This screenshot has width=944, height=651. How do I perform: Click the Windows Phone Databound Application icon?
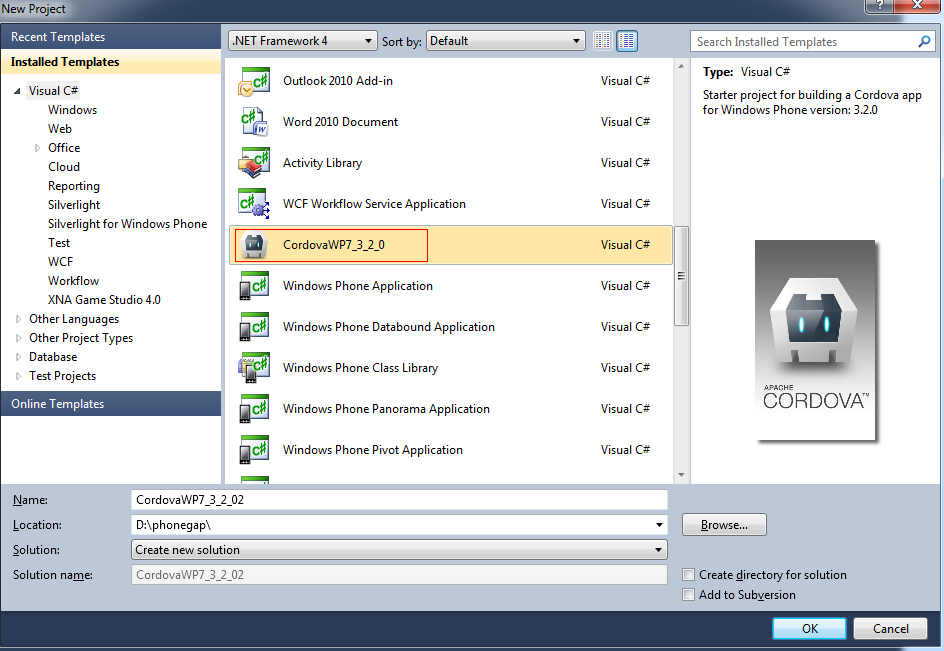[x=253, y=326]
